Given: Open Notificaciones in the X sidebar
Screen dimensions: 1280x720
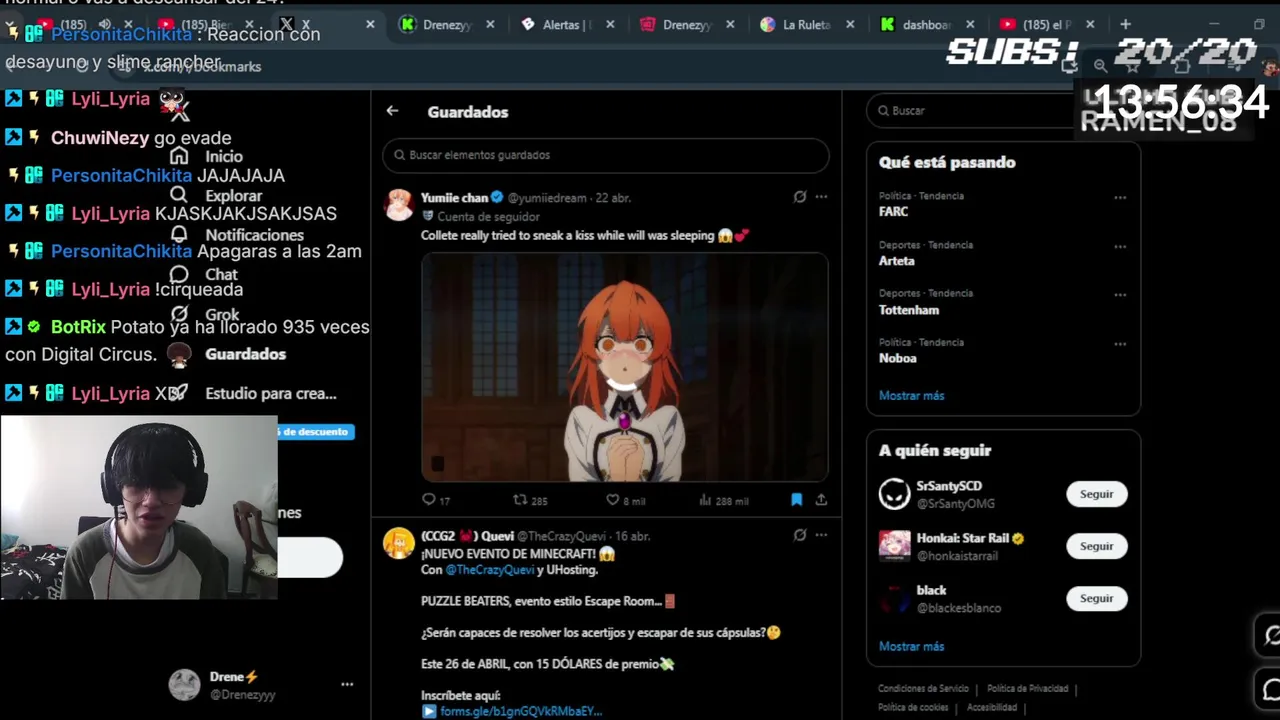Looking at the screenshot, I should [236, 235].
